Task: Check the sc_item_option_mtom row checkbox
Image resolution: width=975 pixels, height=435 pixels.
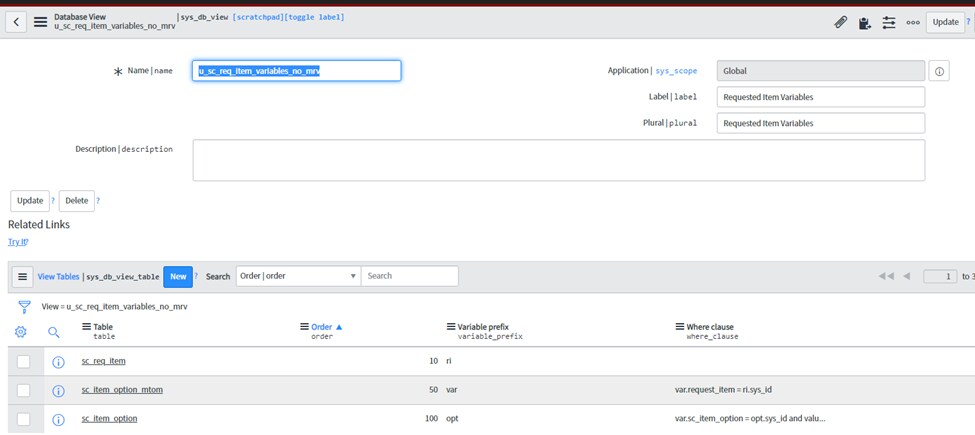Action: point(23,391)
